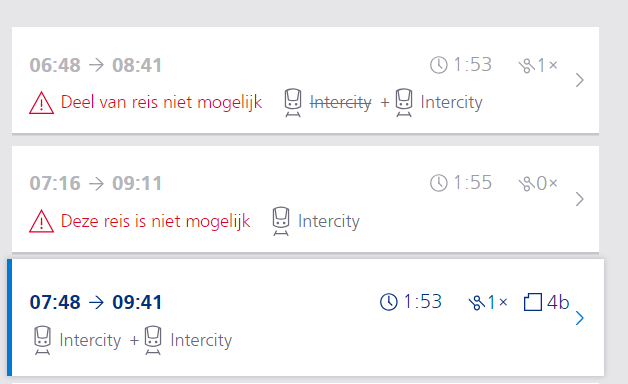This screenshot has width=628, height=384.
Task: Click the red warning triangle for 07:16 trip
Action: 41,221
